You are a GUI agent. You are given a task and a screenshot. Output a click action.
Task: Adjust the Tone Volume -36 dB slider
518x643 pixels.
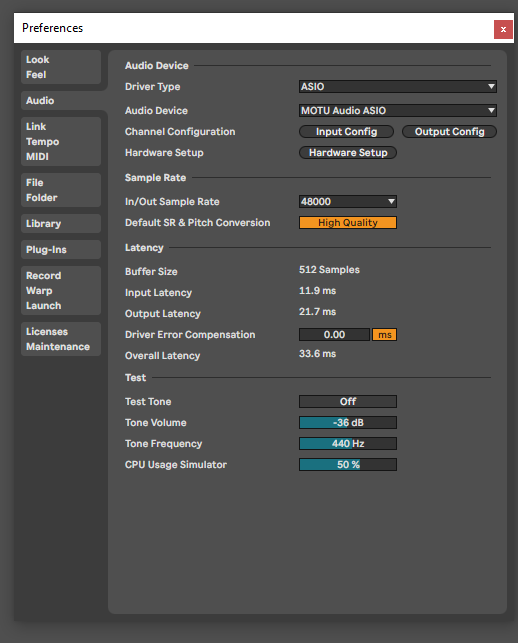click(x=347, y=422)
